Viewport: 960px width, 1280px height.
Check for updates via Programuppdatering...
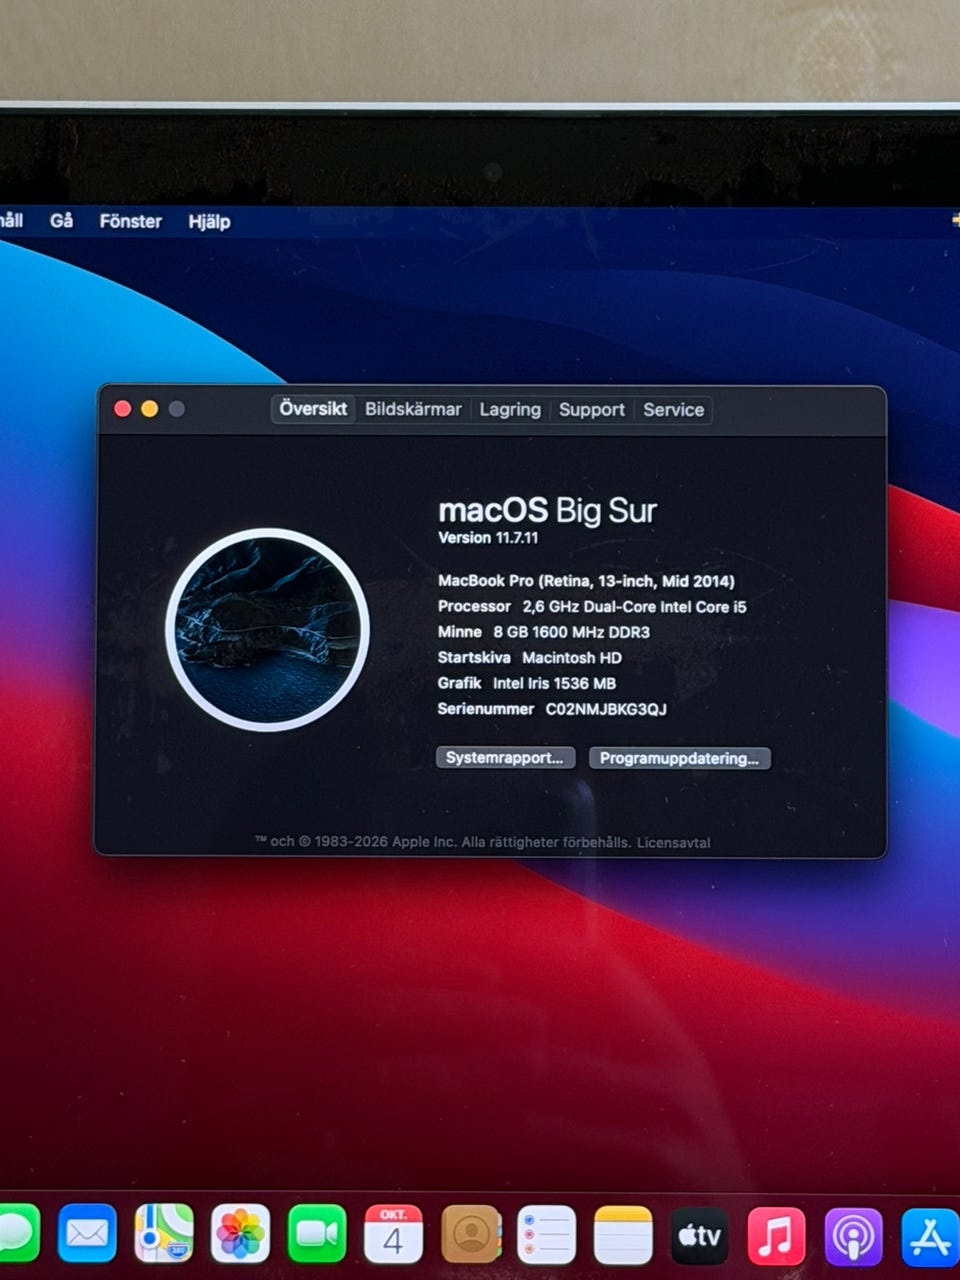pos(679,758)
